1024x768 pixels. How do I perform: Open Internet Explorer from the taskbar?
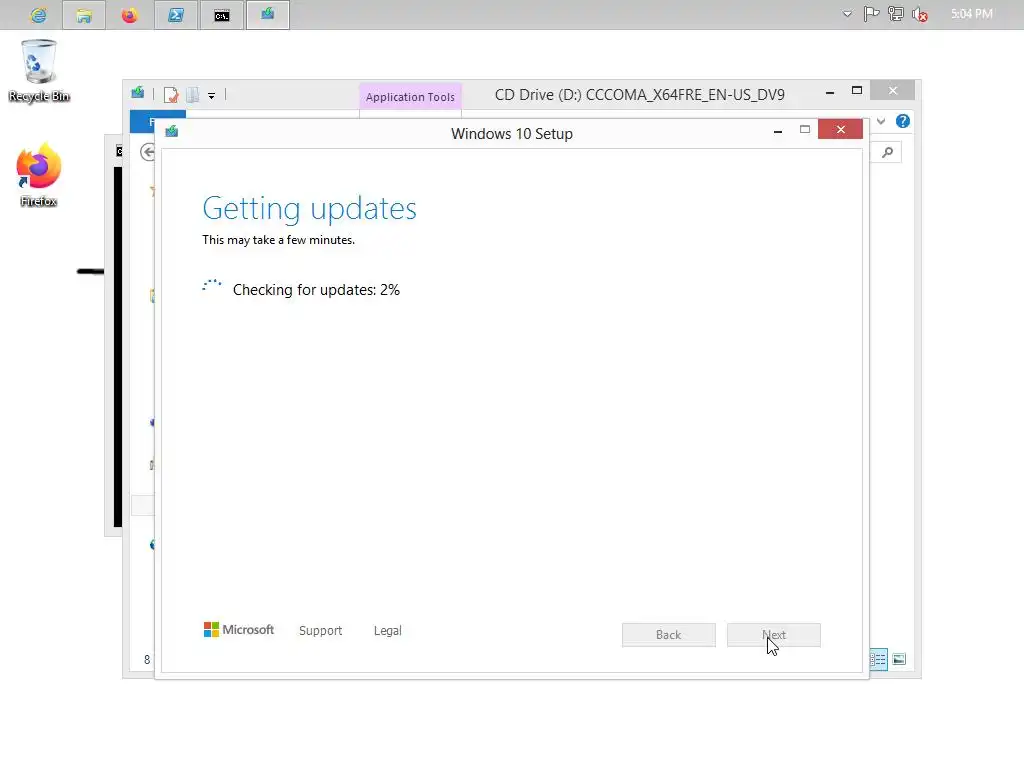click(39, 14)
